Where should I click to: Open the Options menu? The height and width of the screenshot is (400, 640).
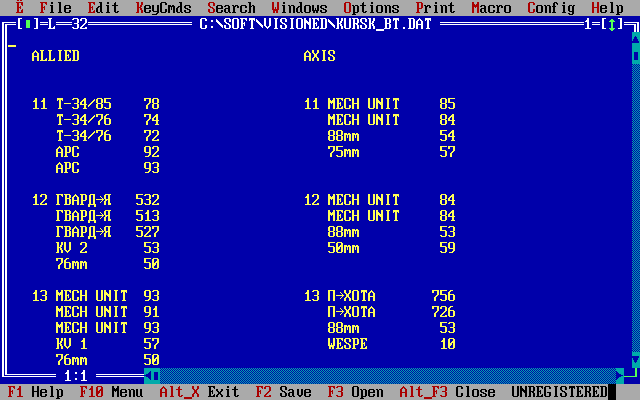[371, 7]
